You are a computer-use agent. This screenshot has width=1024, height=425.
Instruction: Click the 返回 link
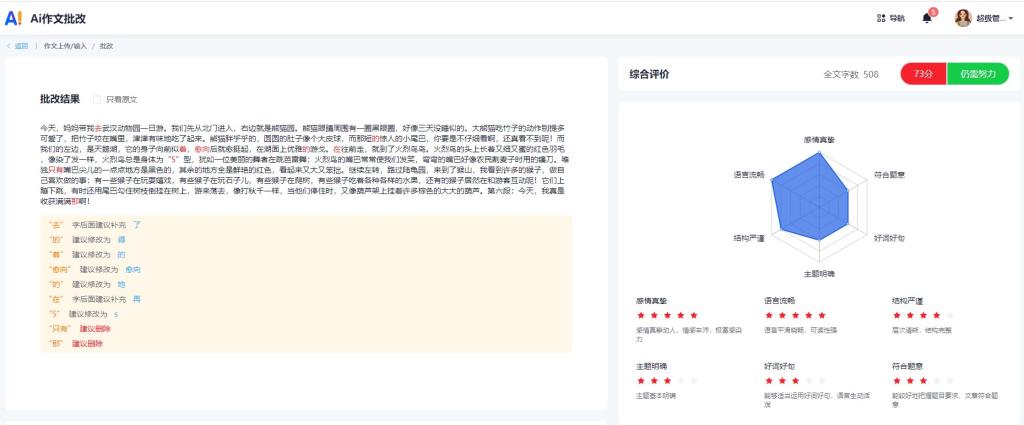coord(21,46)
